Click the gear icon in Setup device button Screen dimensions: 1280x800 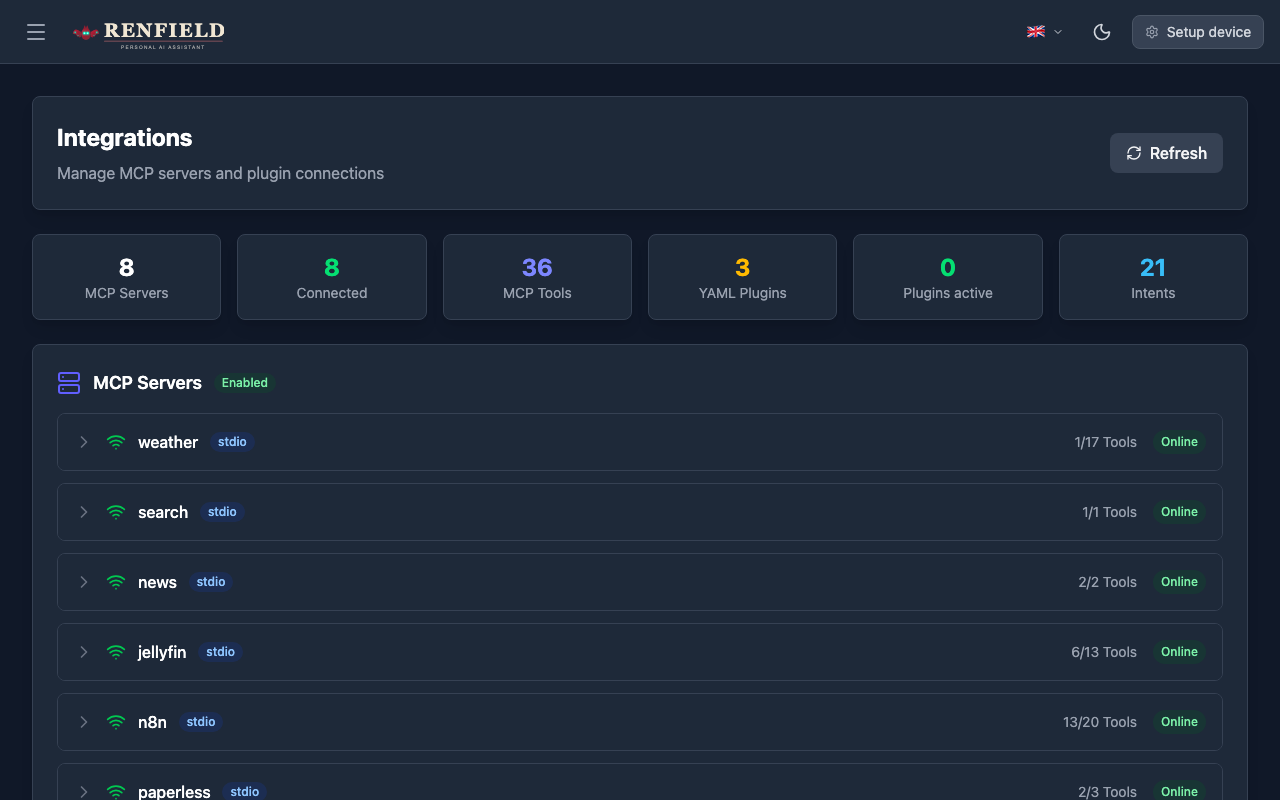tap(1151, 32)
